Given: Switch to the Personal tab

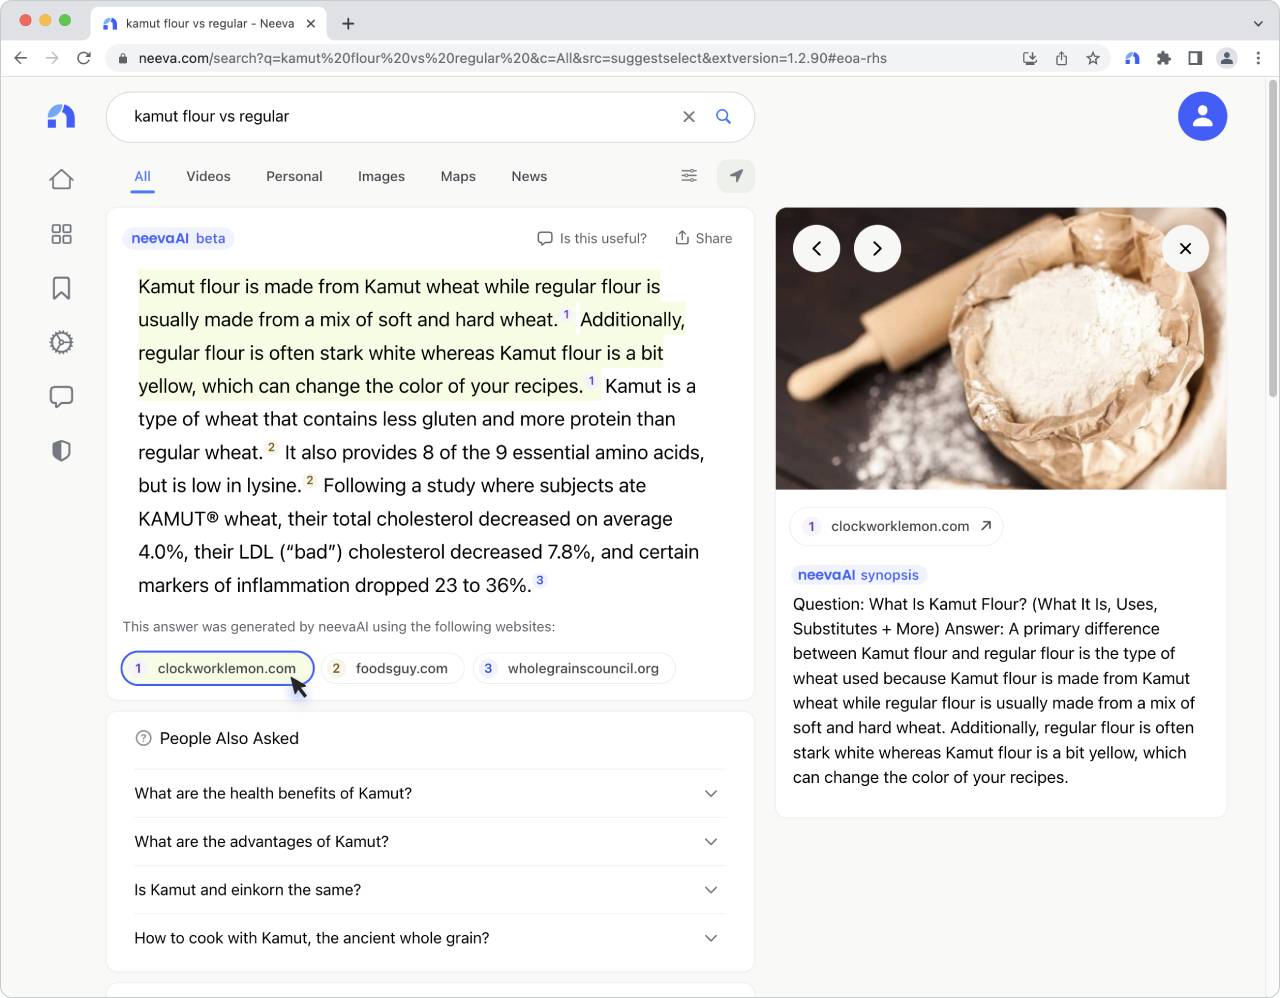Looking at the screenshot, I should tap(294, 176).
